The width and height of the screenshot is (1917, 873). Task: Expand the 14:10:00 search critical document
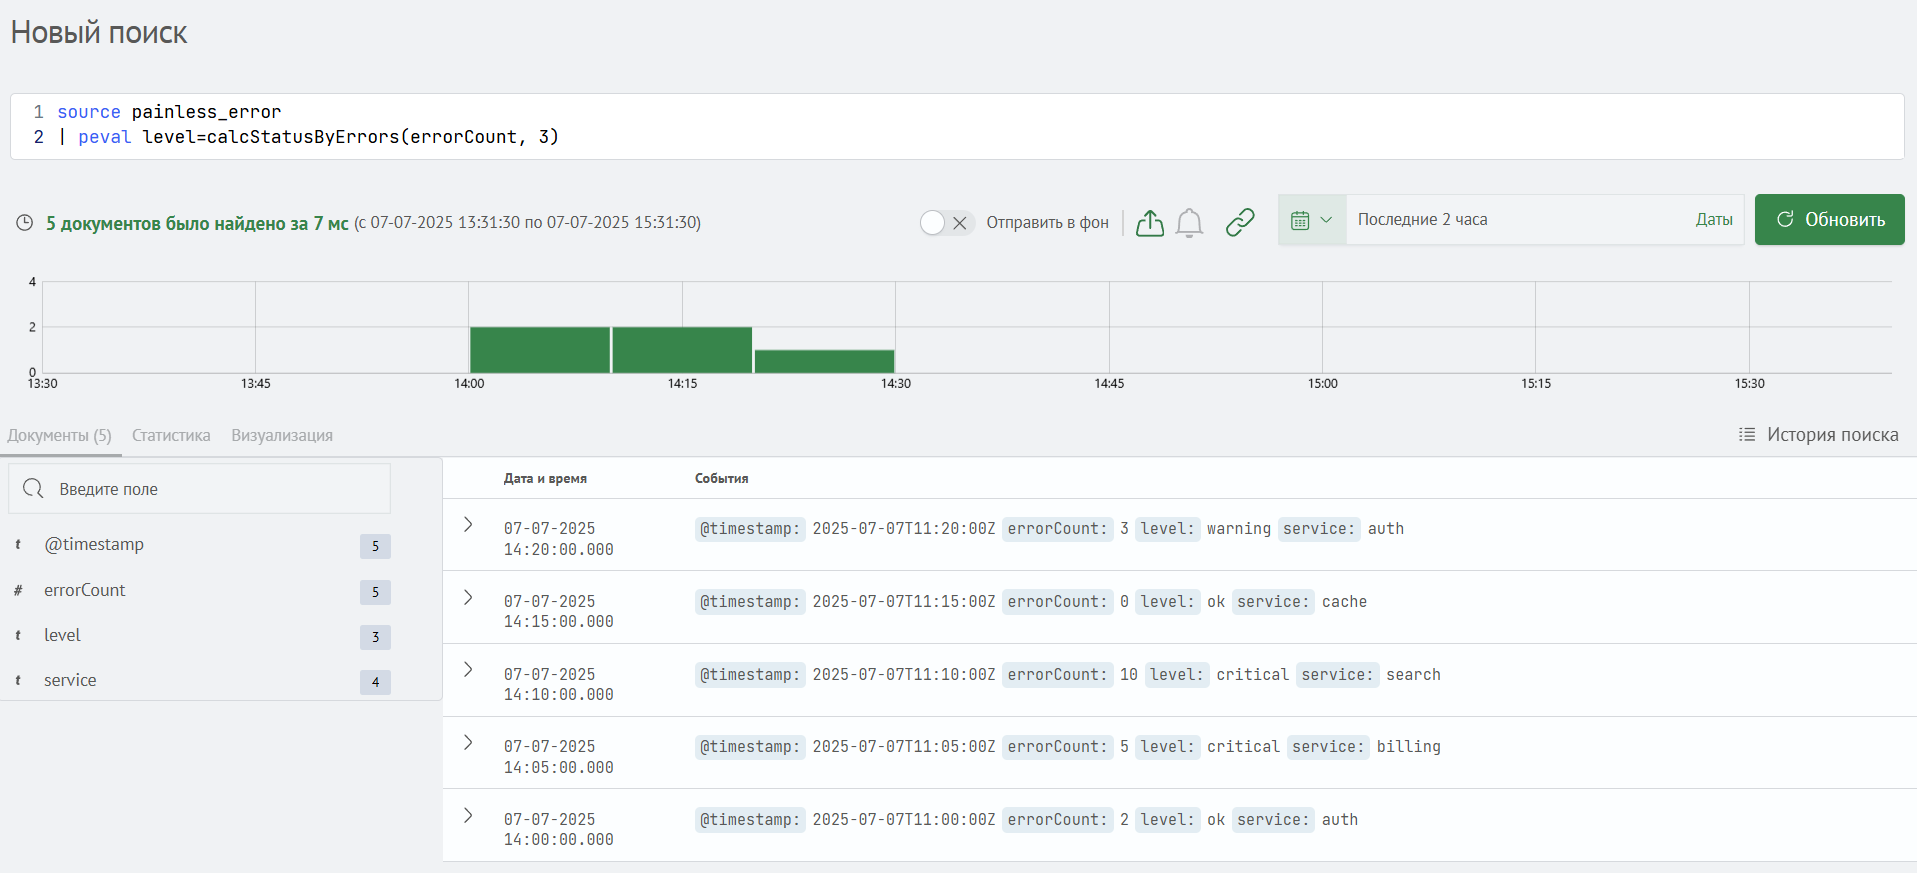468,670
